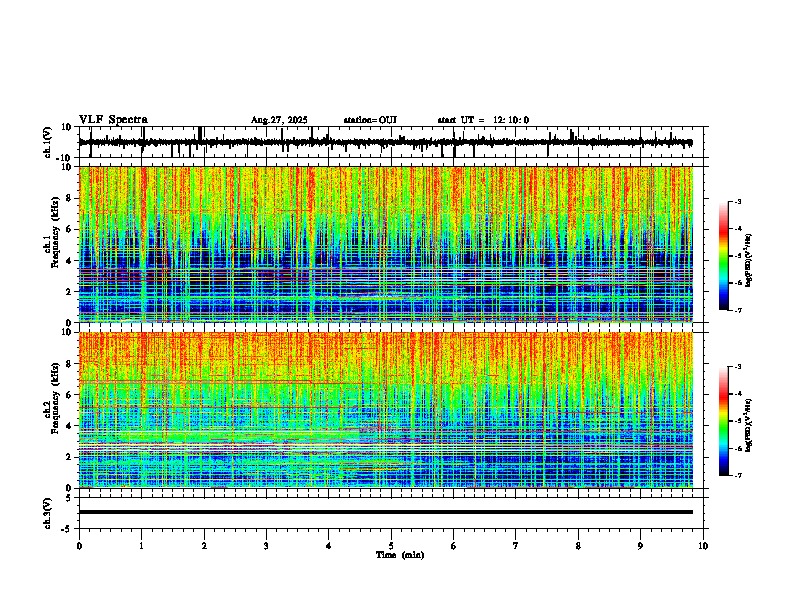Click the ch.2 spectrogram color scale bar
The image size is (792, 612).
point(724,421)
